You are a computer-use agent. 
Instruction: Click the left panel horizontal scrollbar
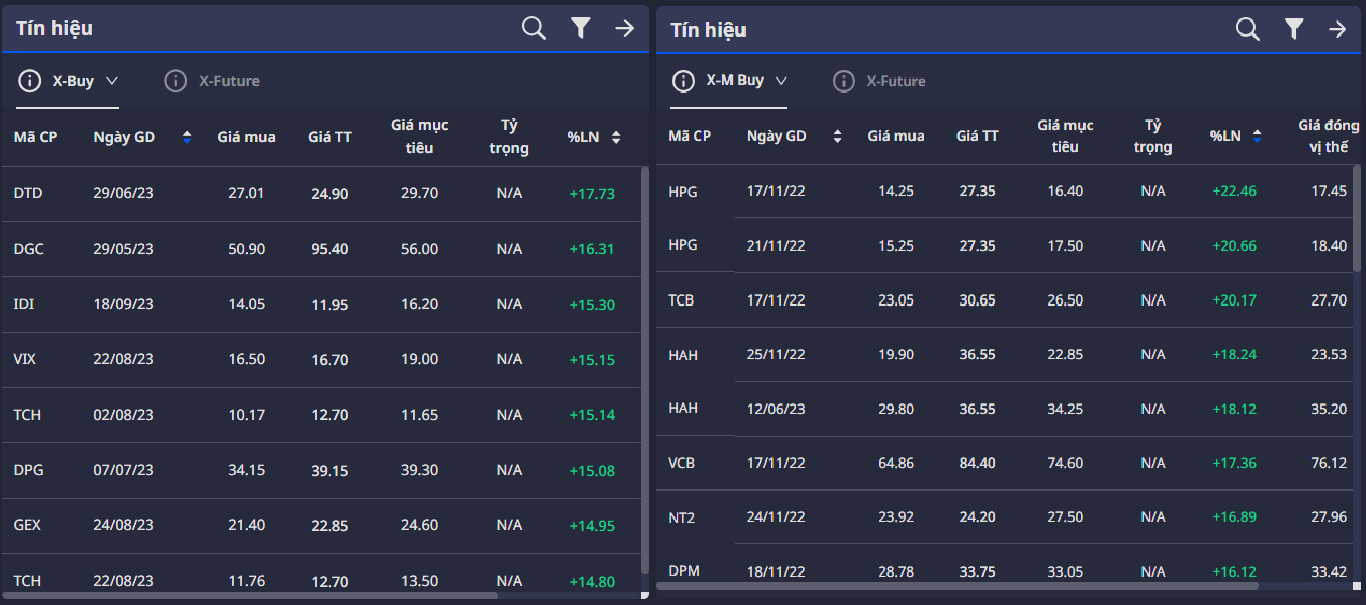click(250, 595)
